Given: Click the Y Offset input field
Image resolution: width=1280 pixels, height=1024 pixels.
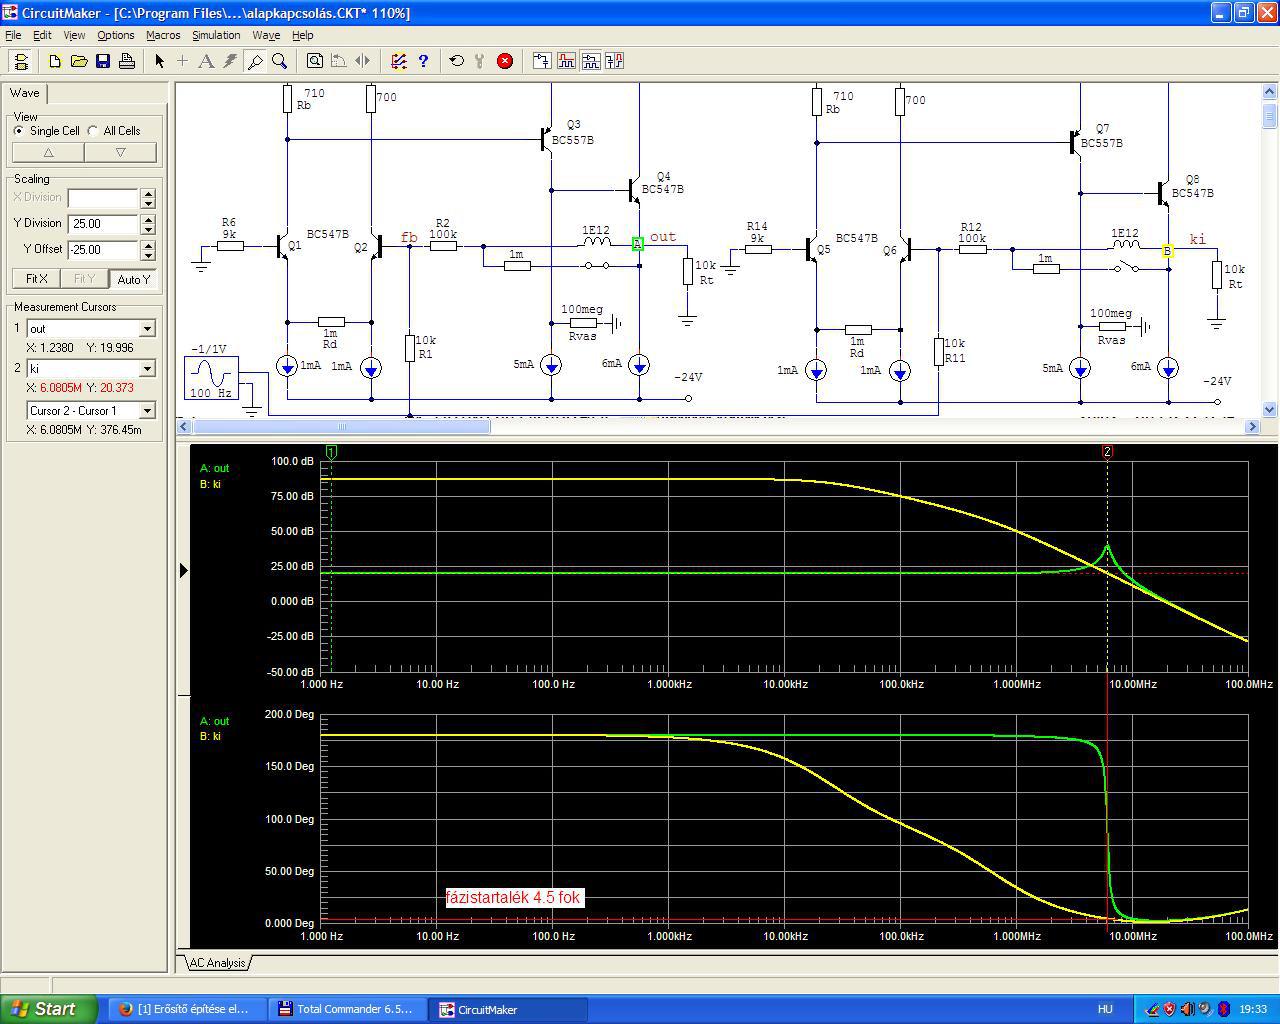Looking at the screenshot, I should [x=103, y=250].
